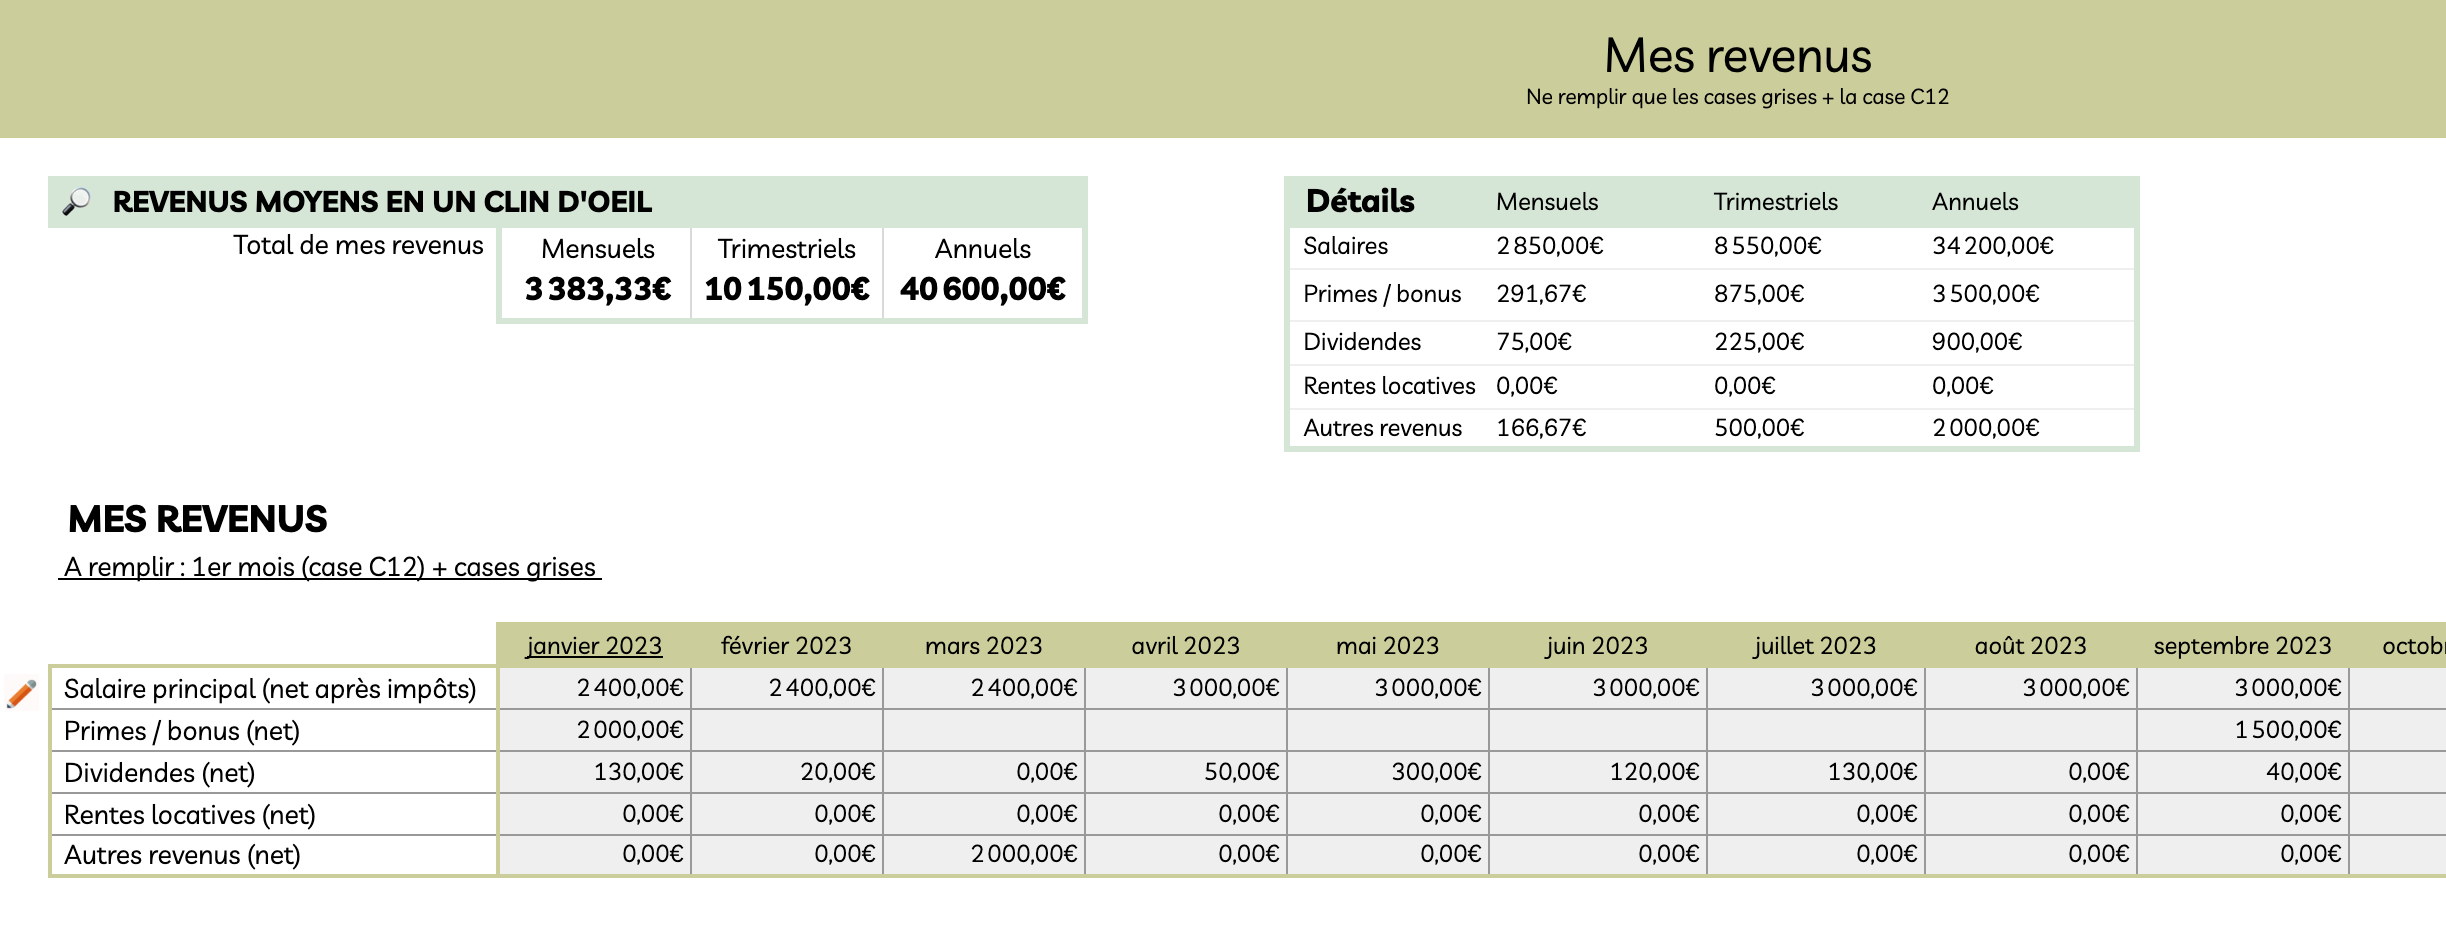The height and width of the screenshot is (938, 2446).
Task: Edit January bonus cell 2 000,00€
Action: (x=595, y=730)
